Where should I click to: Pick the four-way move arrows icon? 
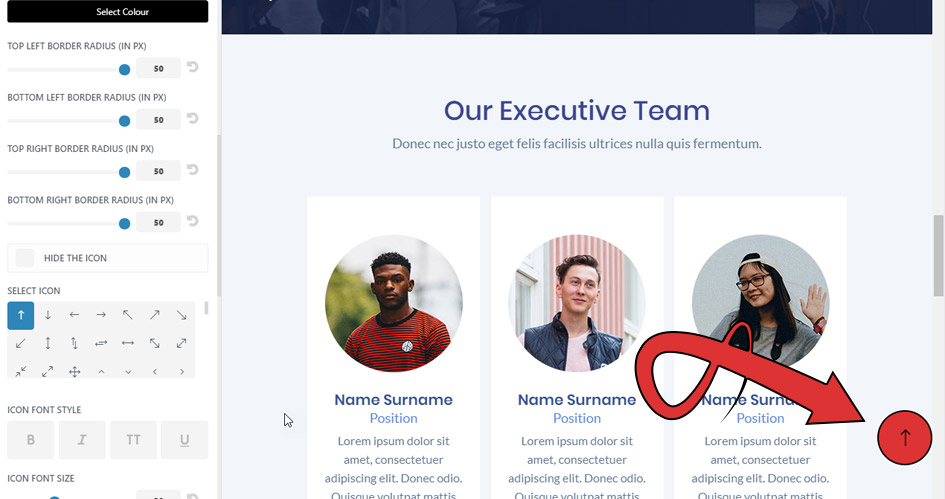[x=74, y=372]
